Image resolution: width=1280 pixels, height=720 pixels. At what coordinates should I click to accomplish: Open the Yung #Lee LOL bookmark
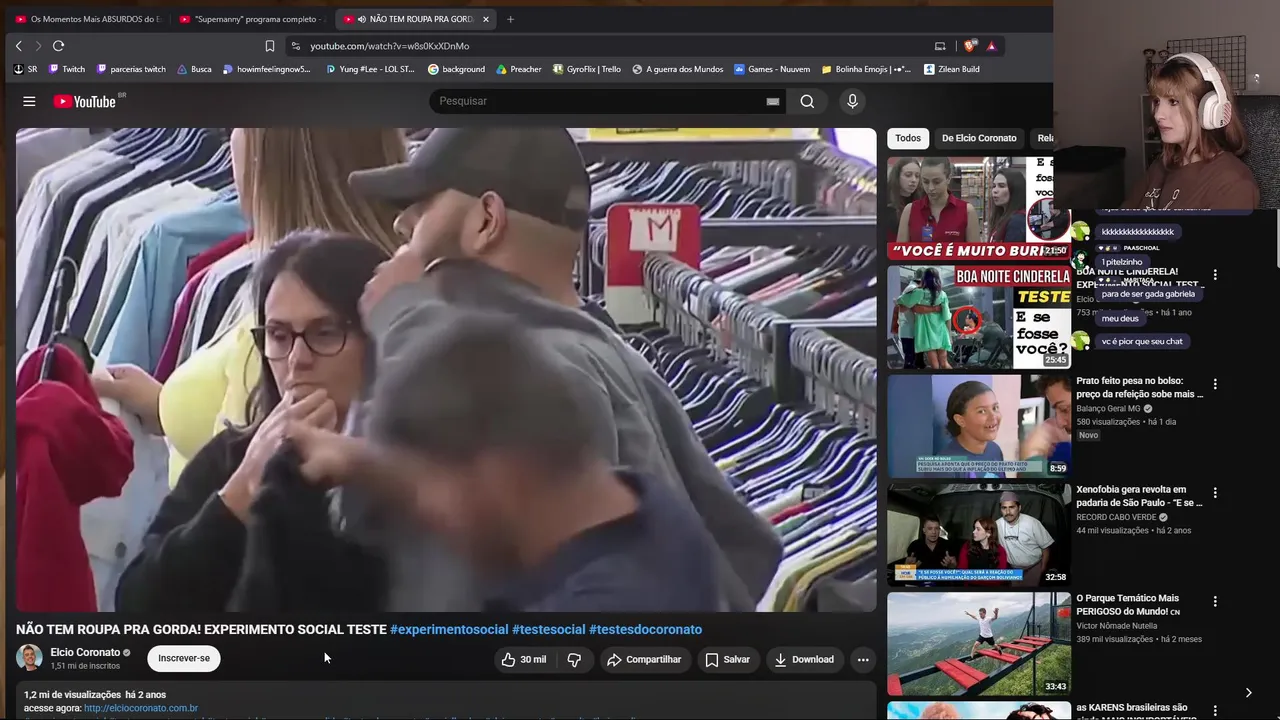coord(370,69)
